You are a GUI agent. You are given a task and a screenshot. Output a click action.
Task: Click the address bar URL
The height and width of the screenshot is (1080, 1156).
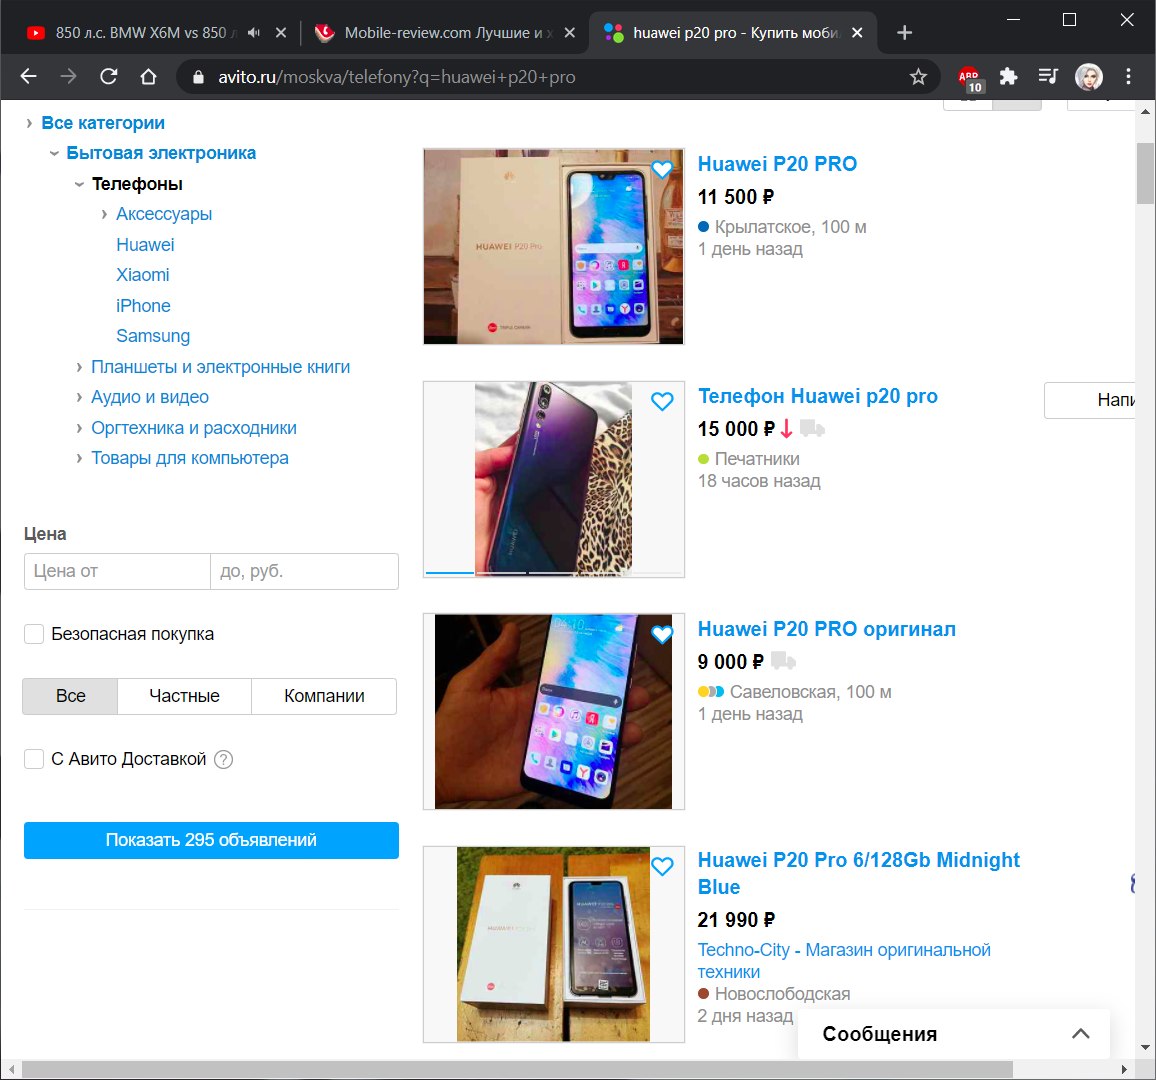click(x=397, y=77)
